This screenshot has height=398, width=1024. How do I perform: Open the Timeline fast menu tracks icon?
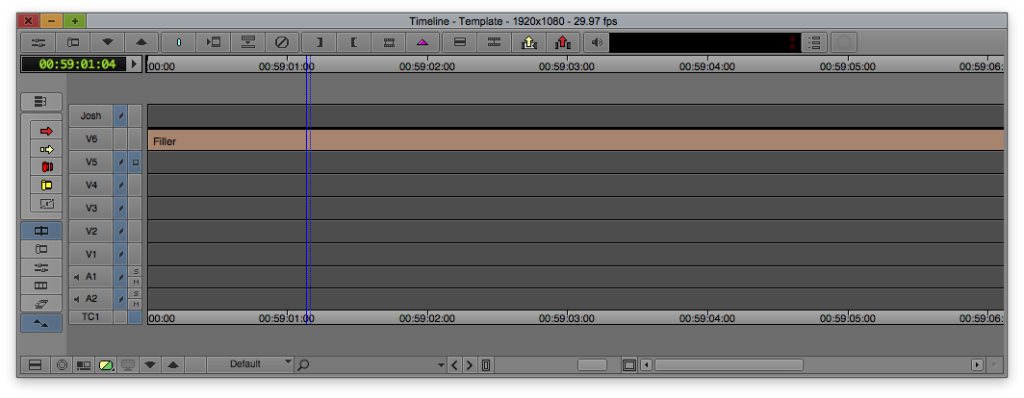pyautogui.click(x=41, y=101)
